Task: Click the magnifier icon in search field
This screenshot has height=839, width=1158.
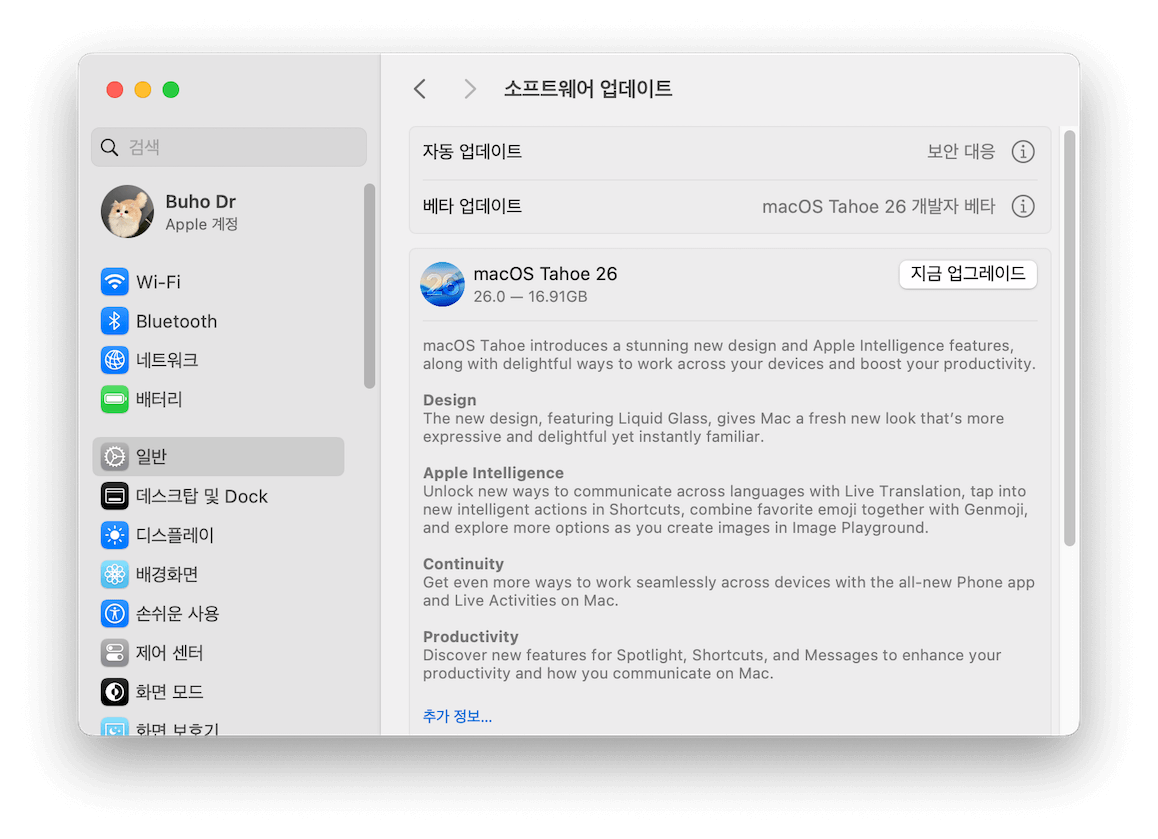Action: pos(109,147)
